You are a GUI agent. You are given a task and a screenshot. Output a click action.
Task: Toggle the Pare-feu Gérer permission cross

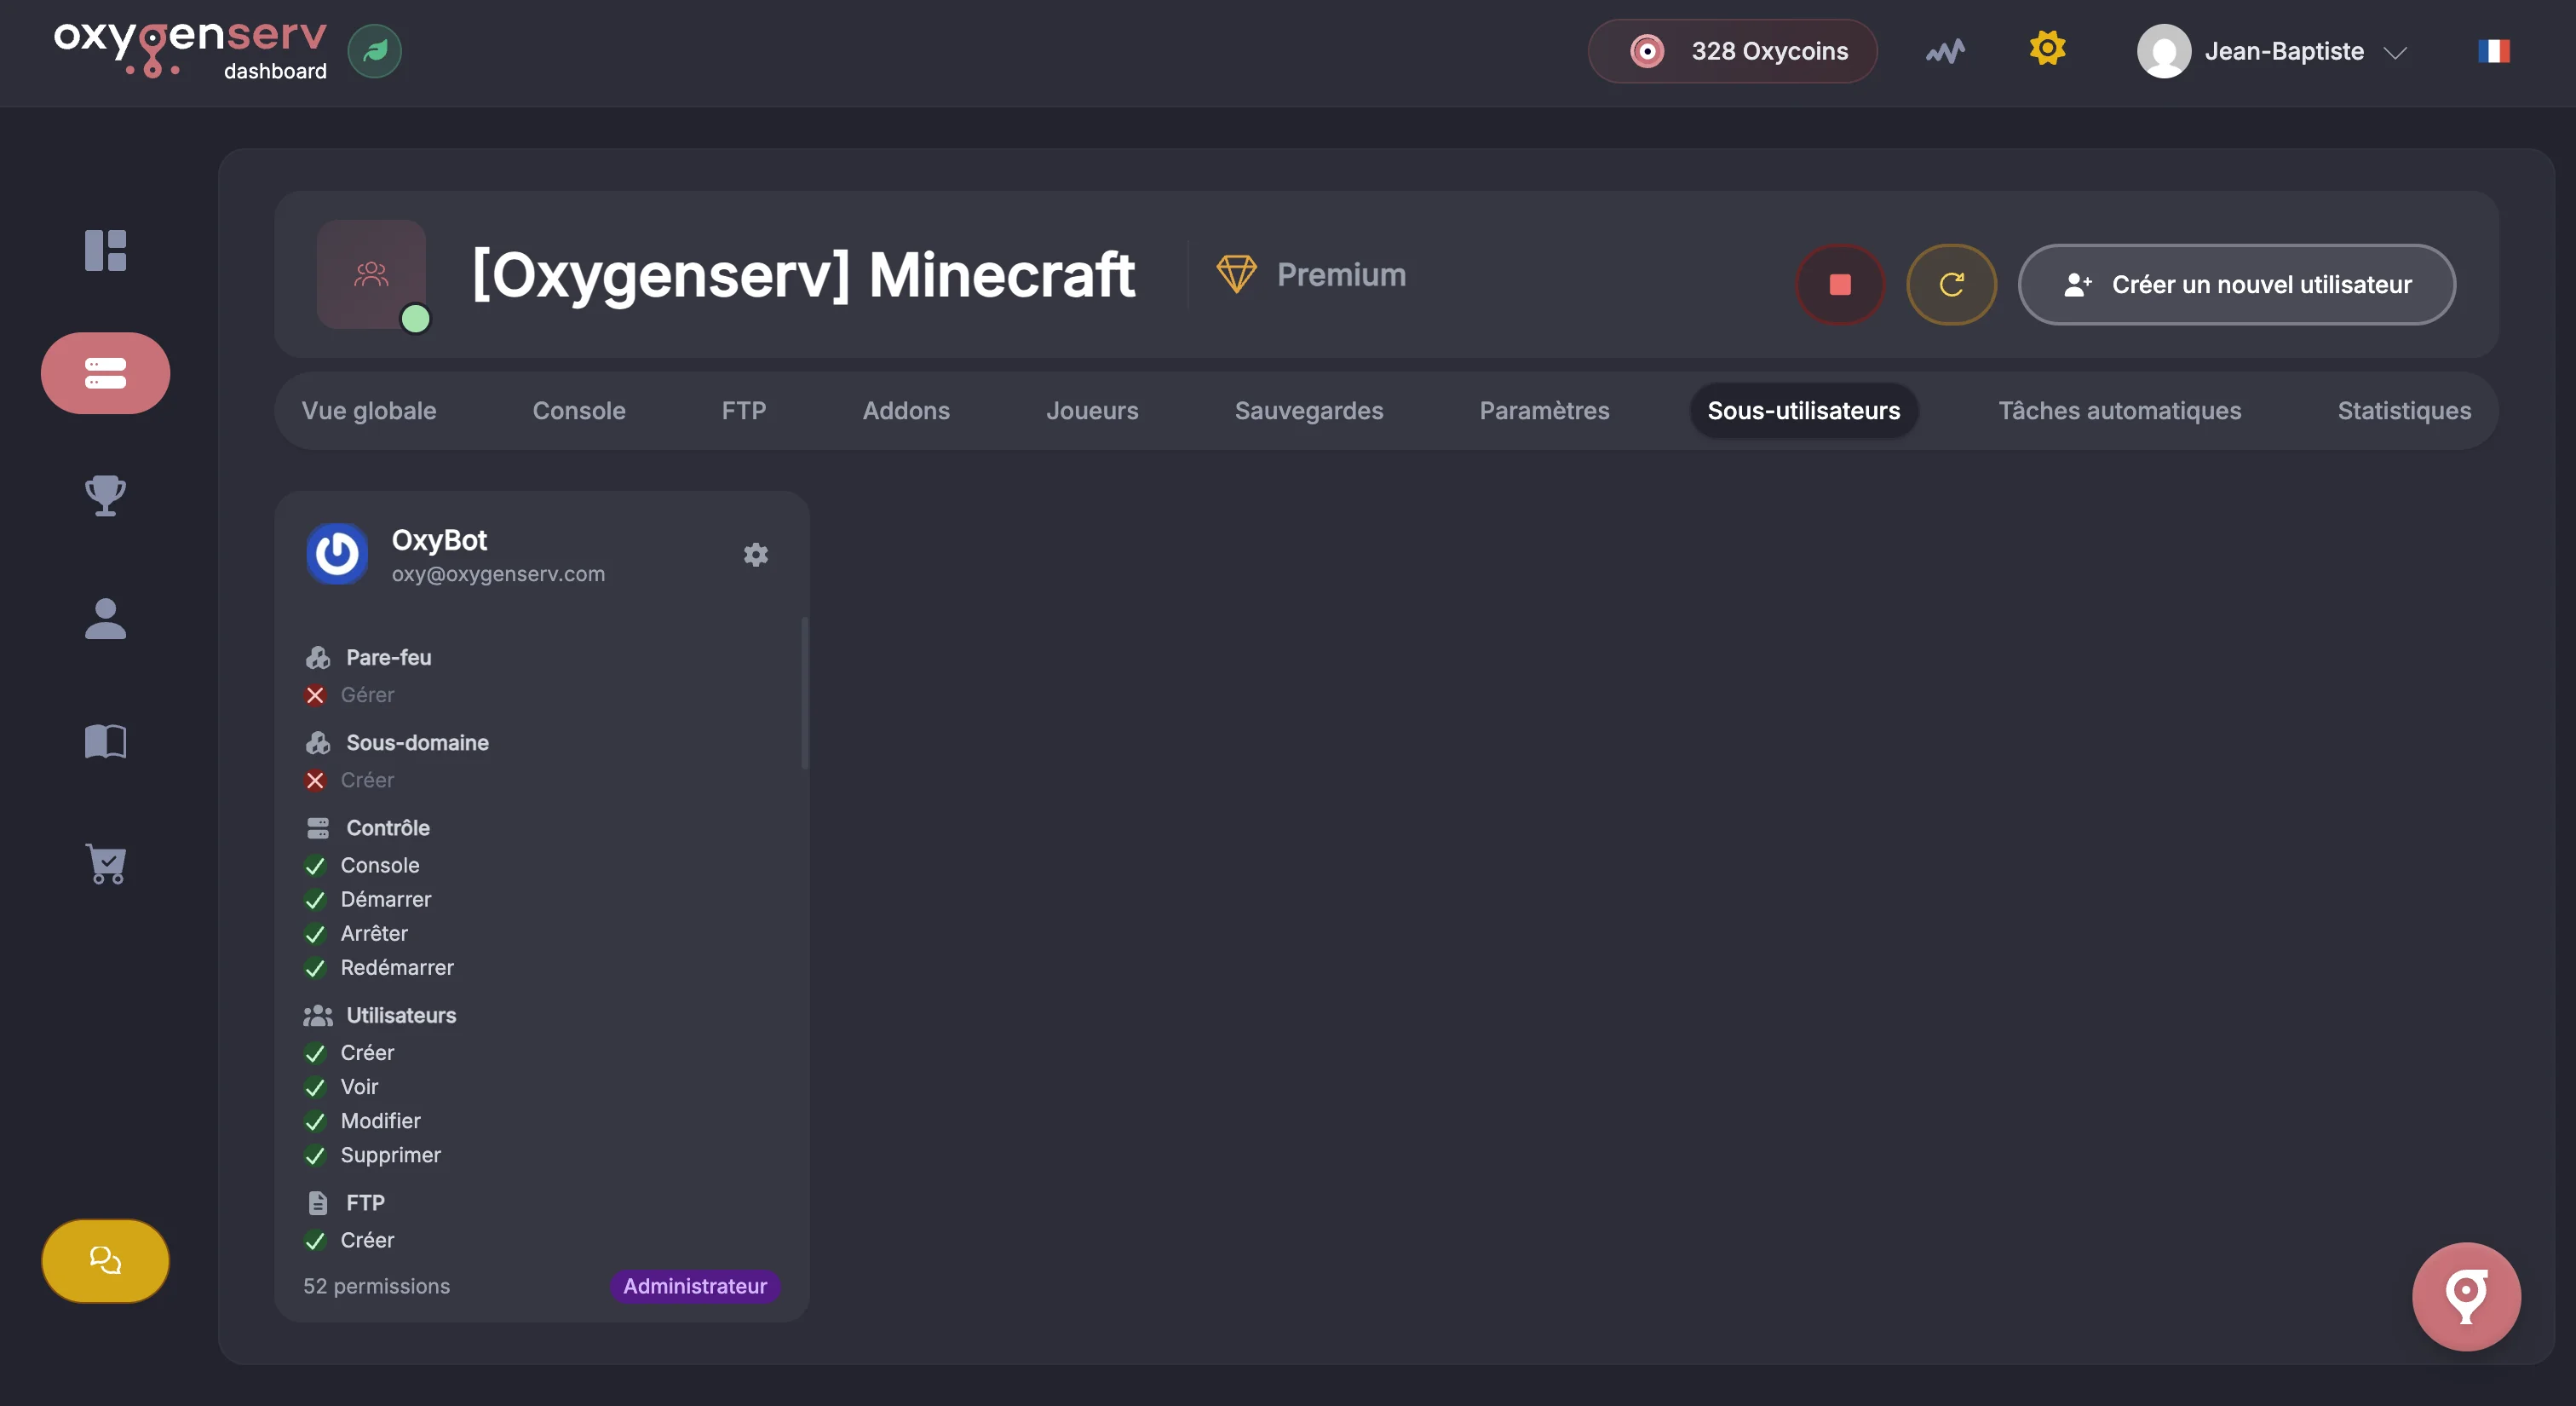click(315, 695)
